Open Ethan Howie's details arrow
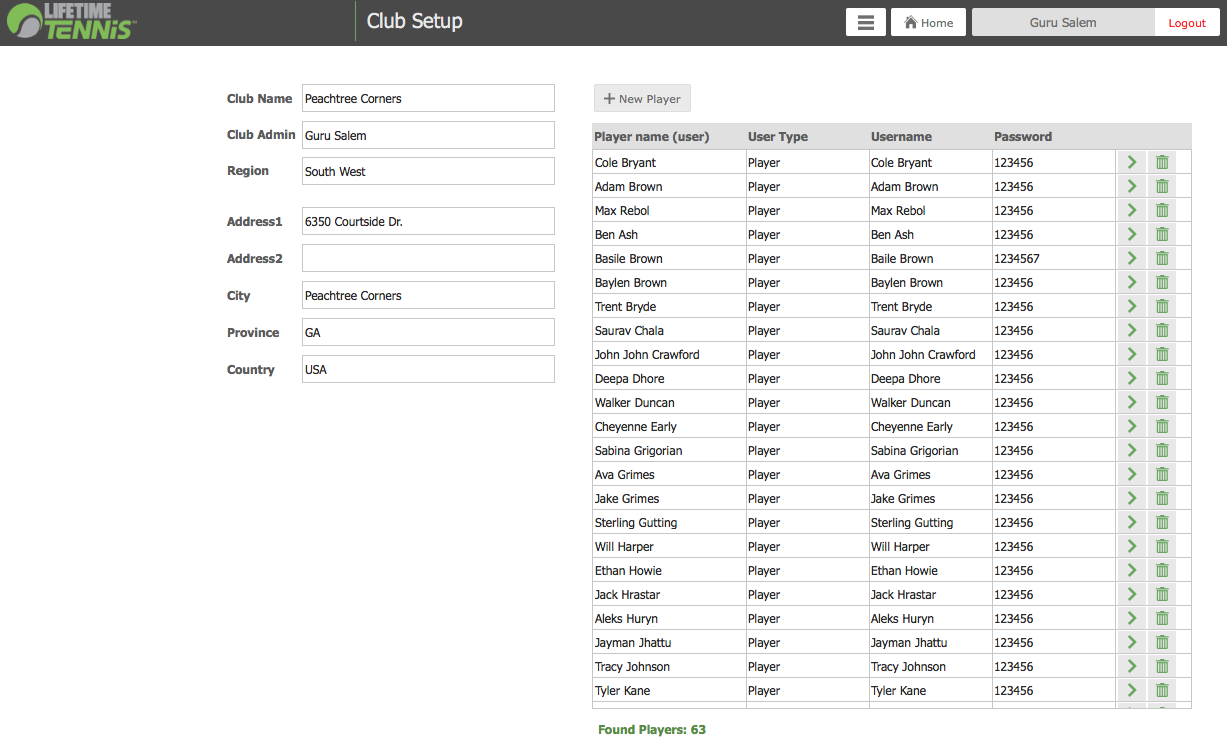This screenshot has height=741, width=1227. 1132,570
